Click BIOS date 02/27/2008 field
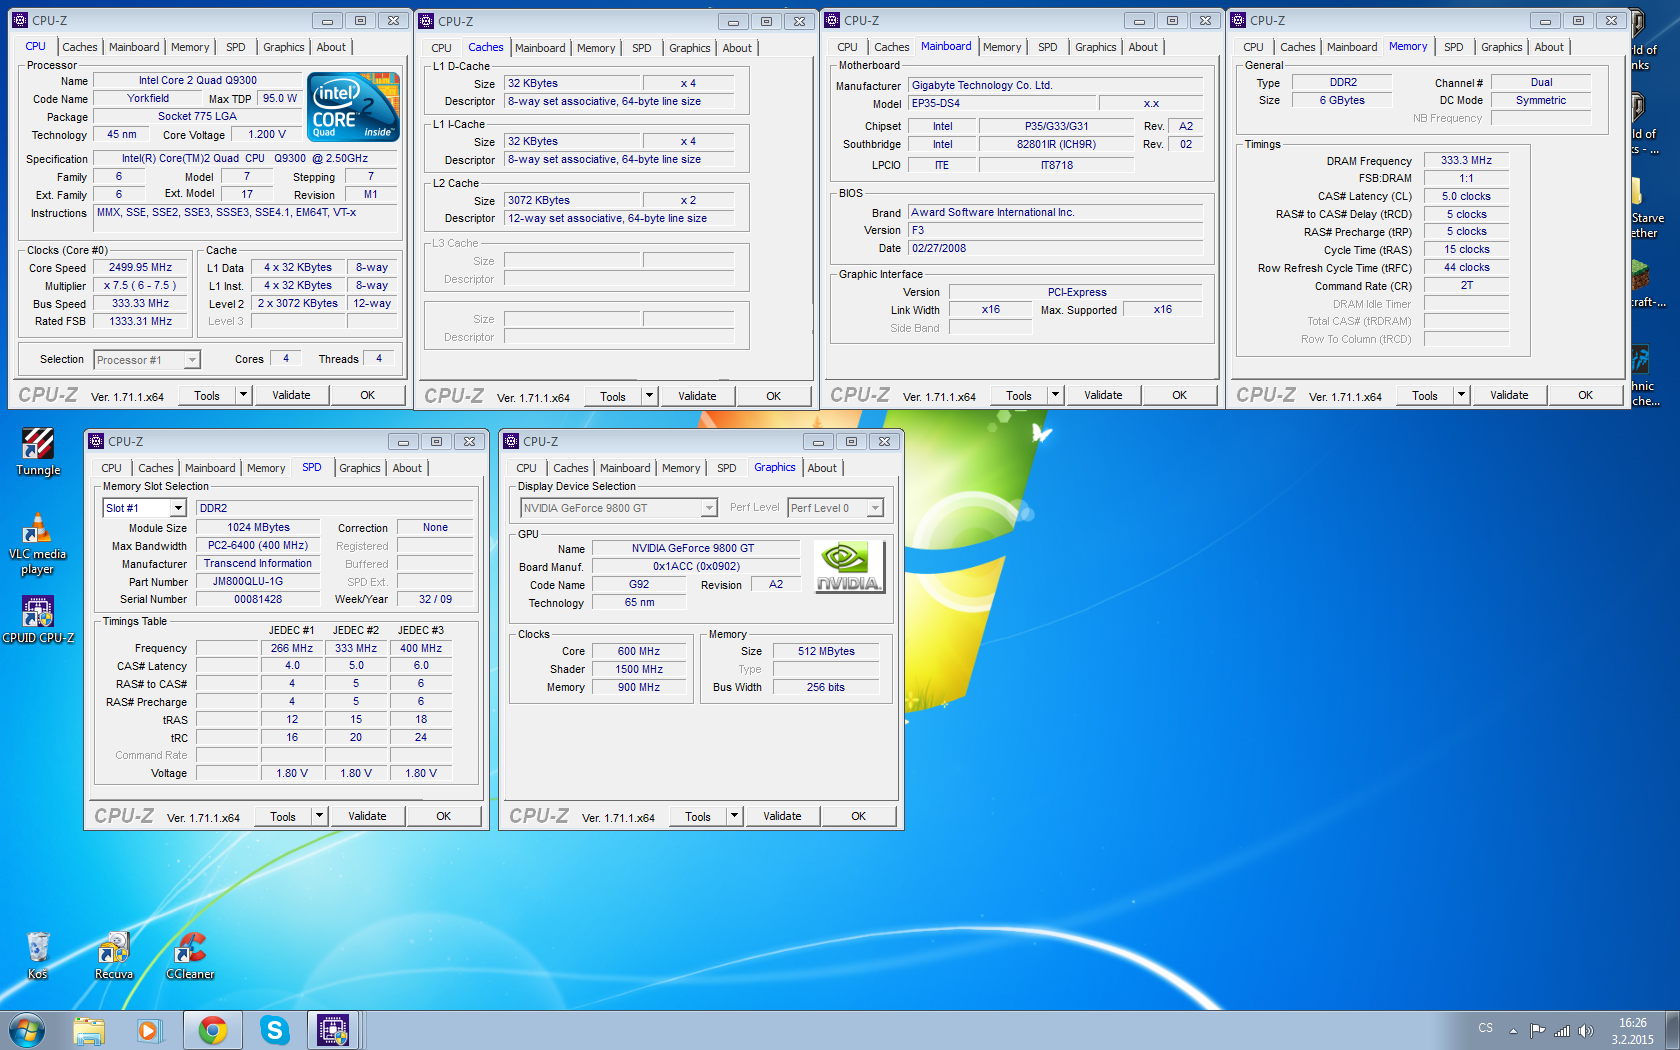1680x1050 pixels. click(1055, 248)
